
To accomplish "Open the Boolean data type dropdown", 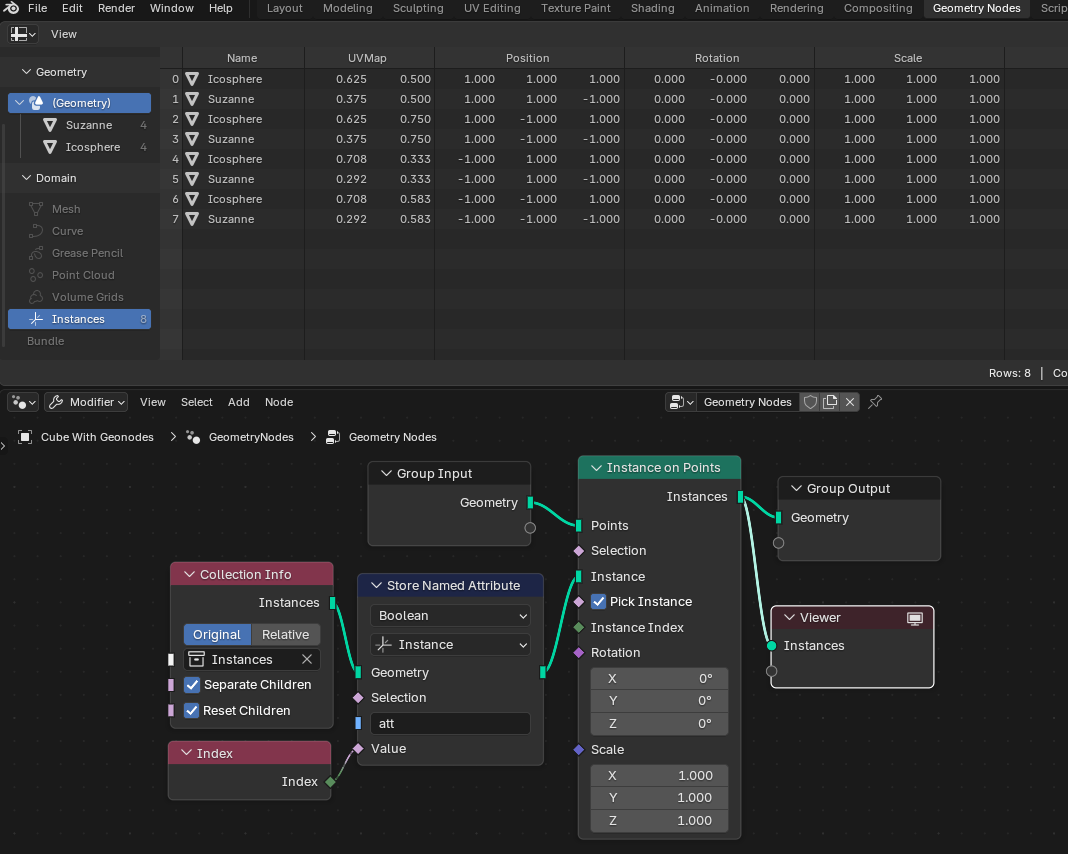I will coord(451,616).
